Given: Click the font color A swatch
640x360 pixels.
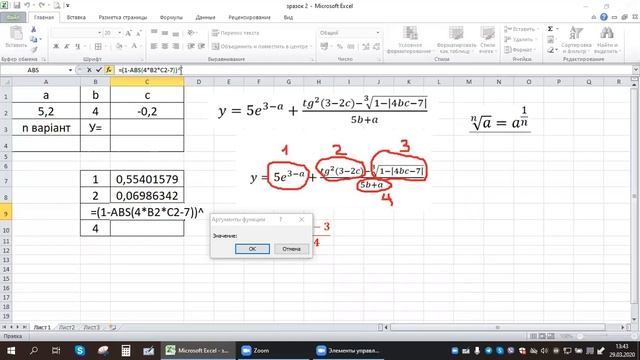Looking at the screenshot, I should [x=133, y=46].
